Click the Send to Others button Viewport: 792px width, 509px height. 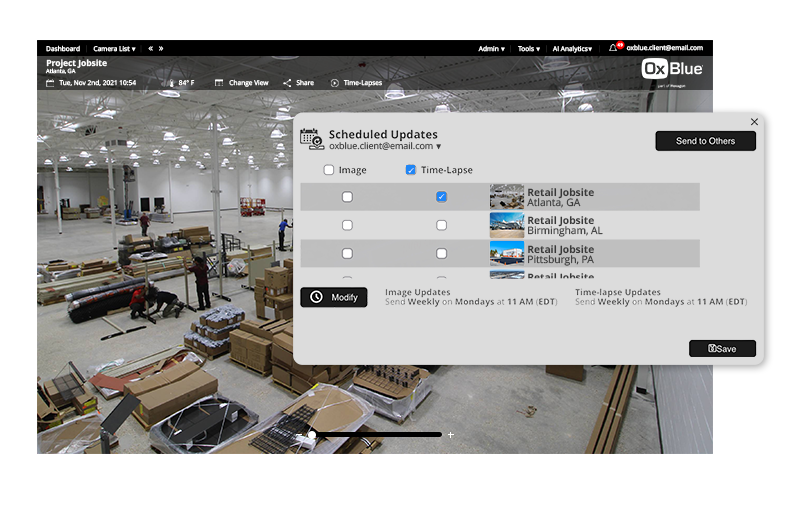(706, 141)
